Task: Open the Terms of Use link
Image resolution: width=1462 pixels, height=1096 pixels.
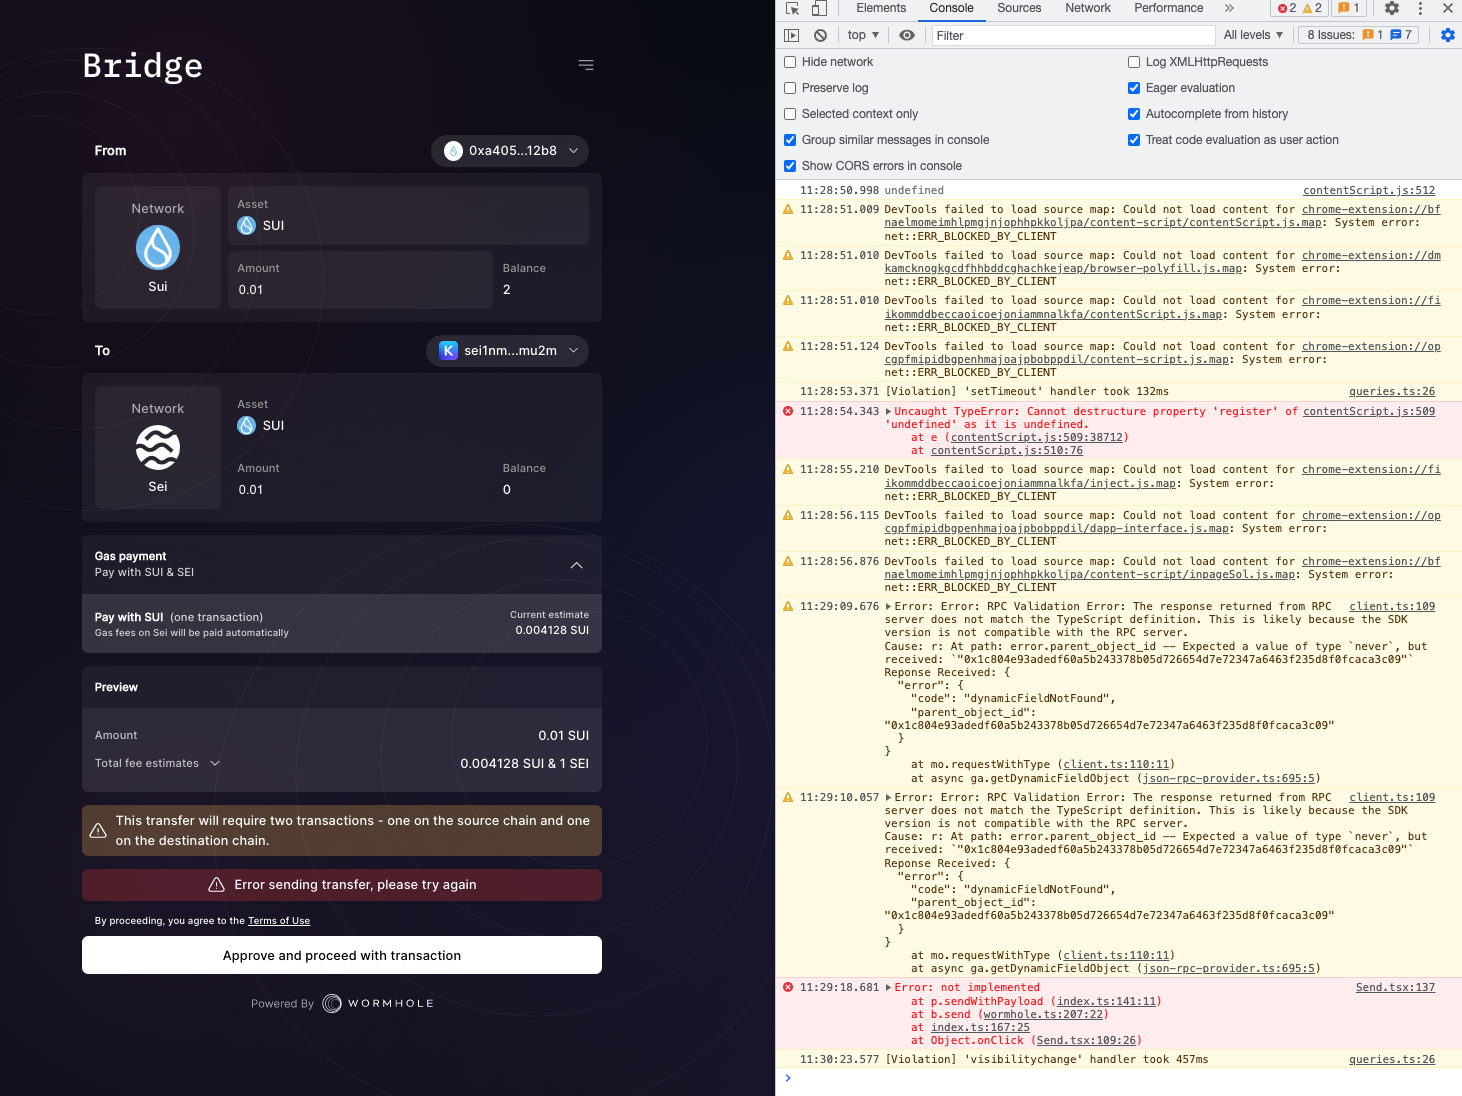Action: tap(278, 920)
